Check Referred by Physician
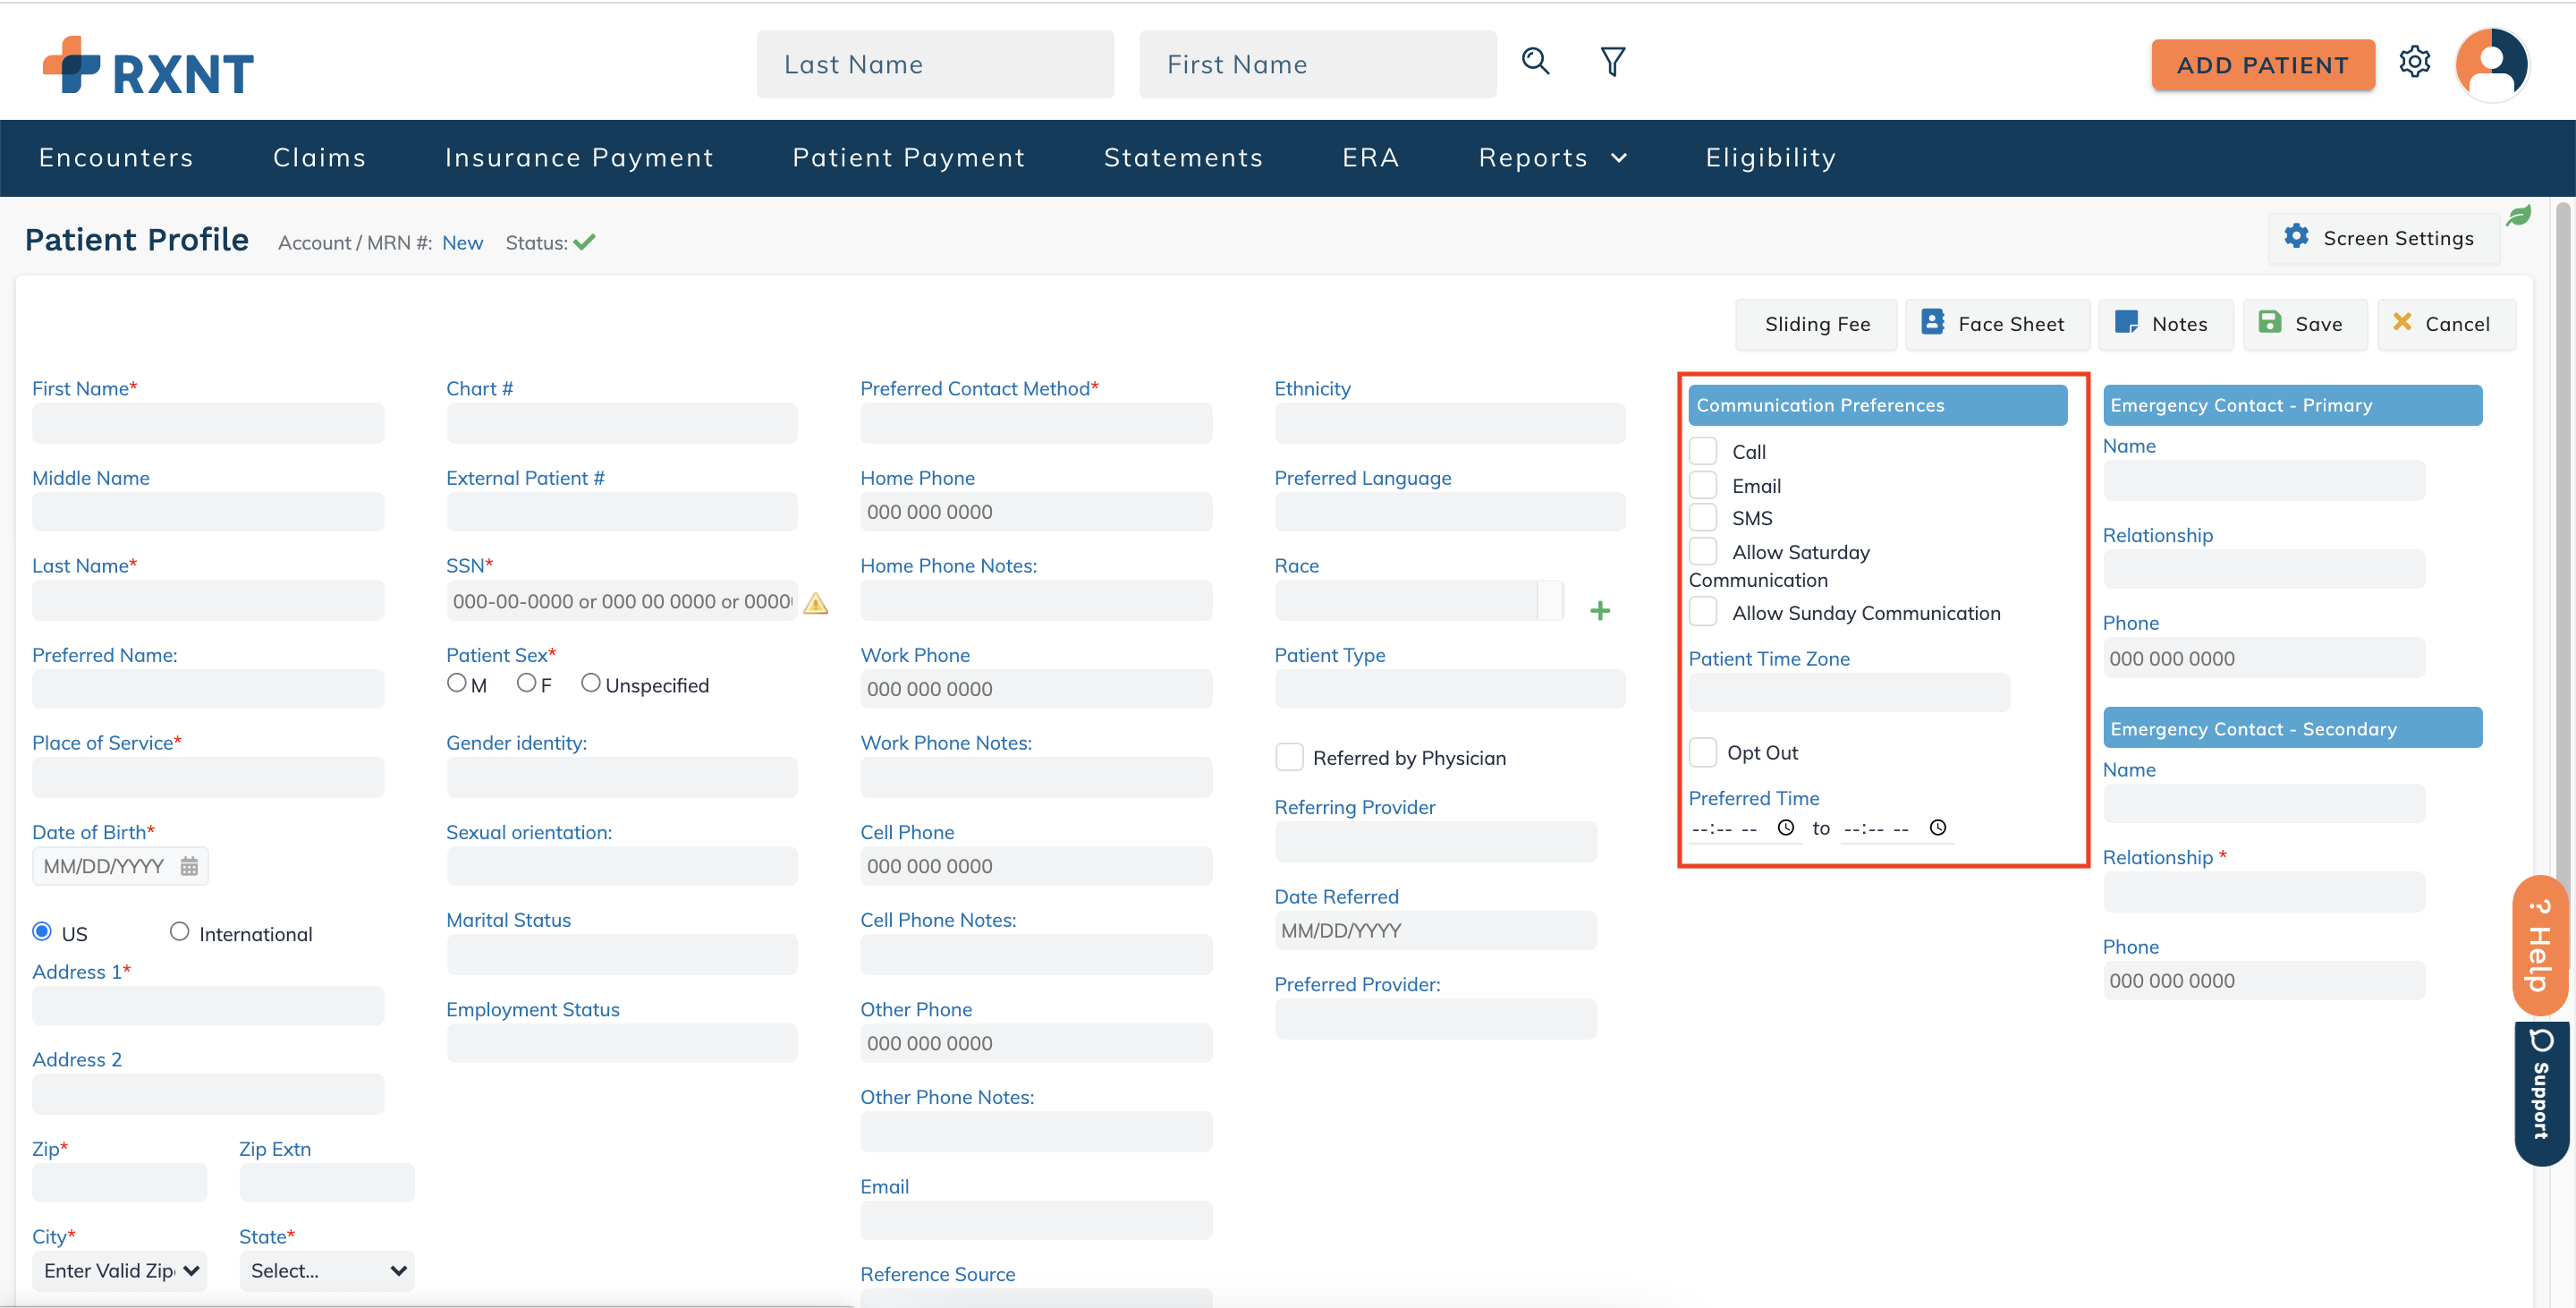 1289,757
